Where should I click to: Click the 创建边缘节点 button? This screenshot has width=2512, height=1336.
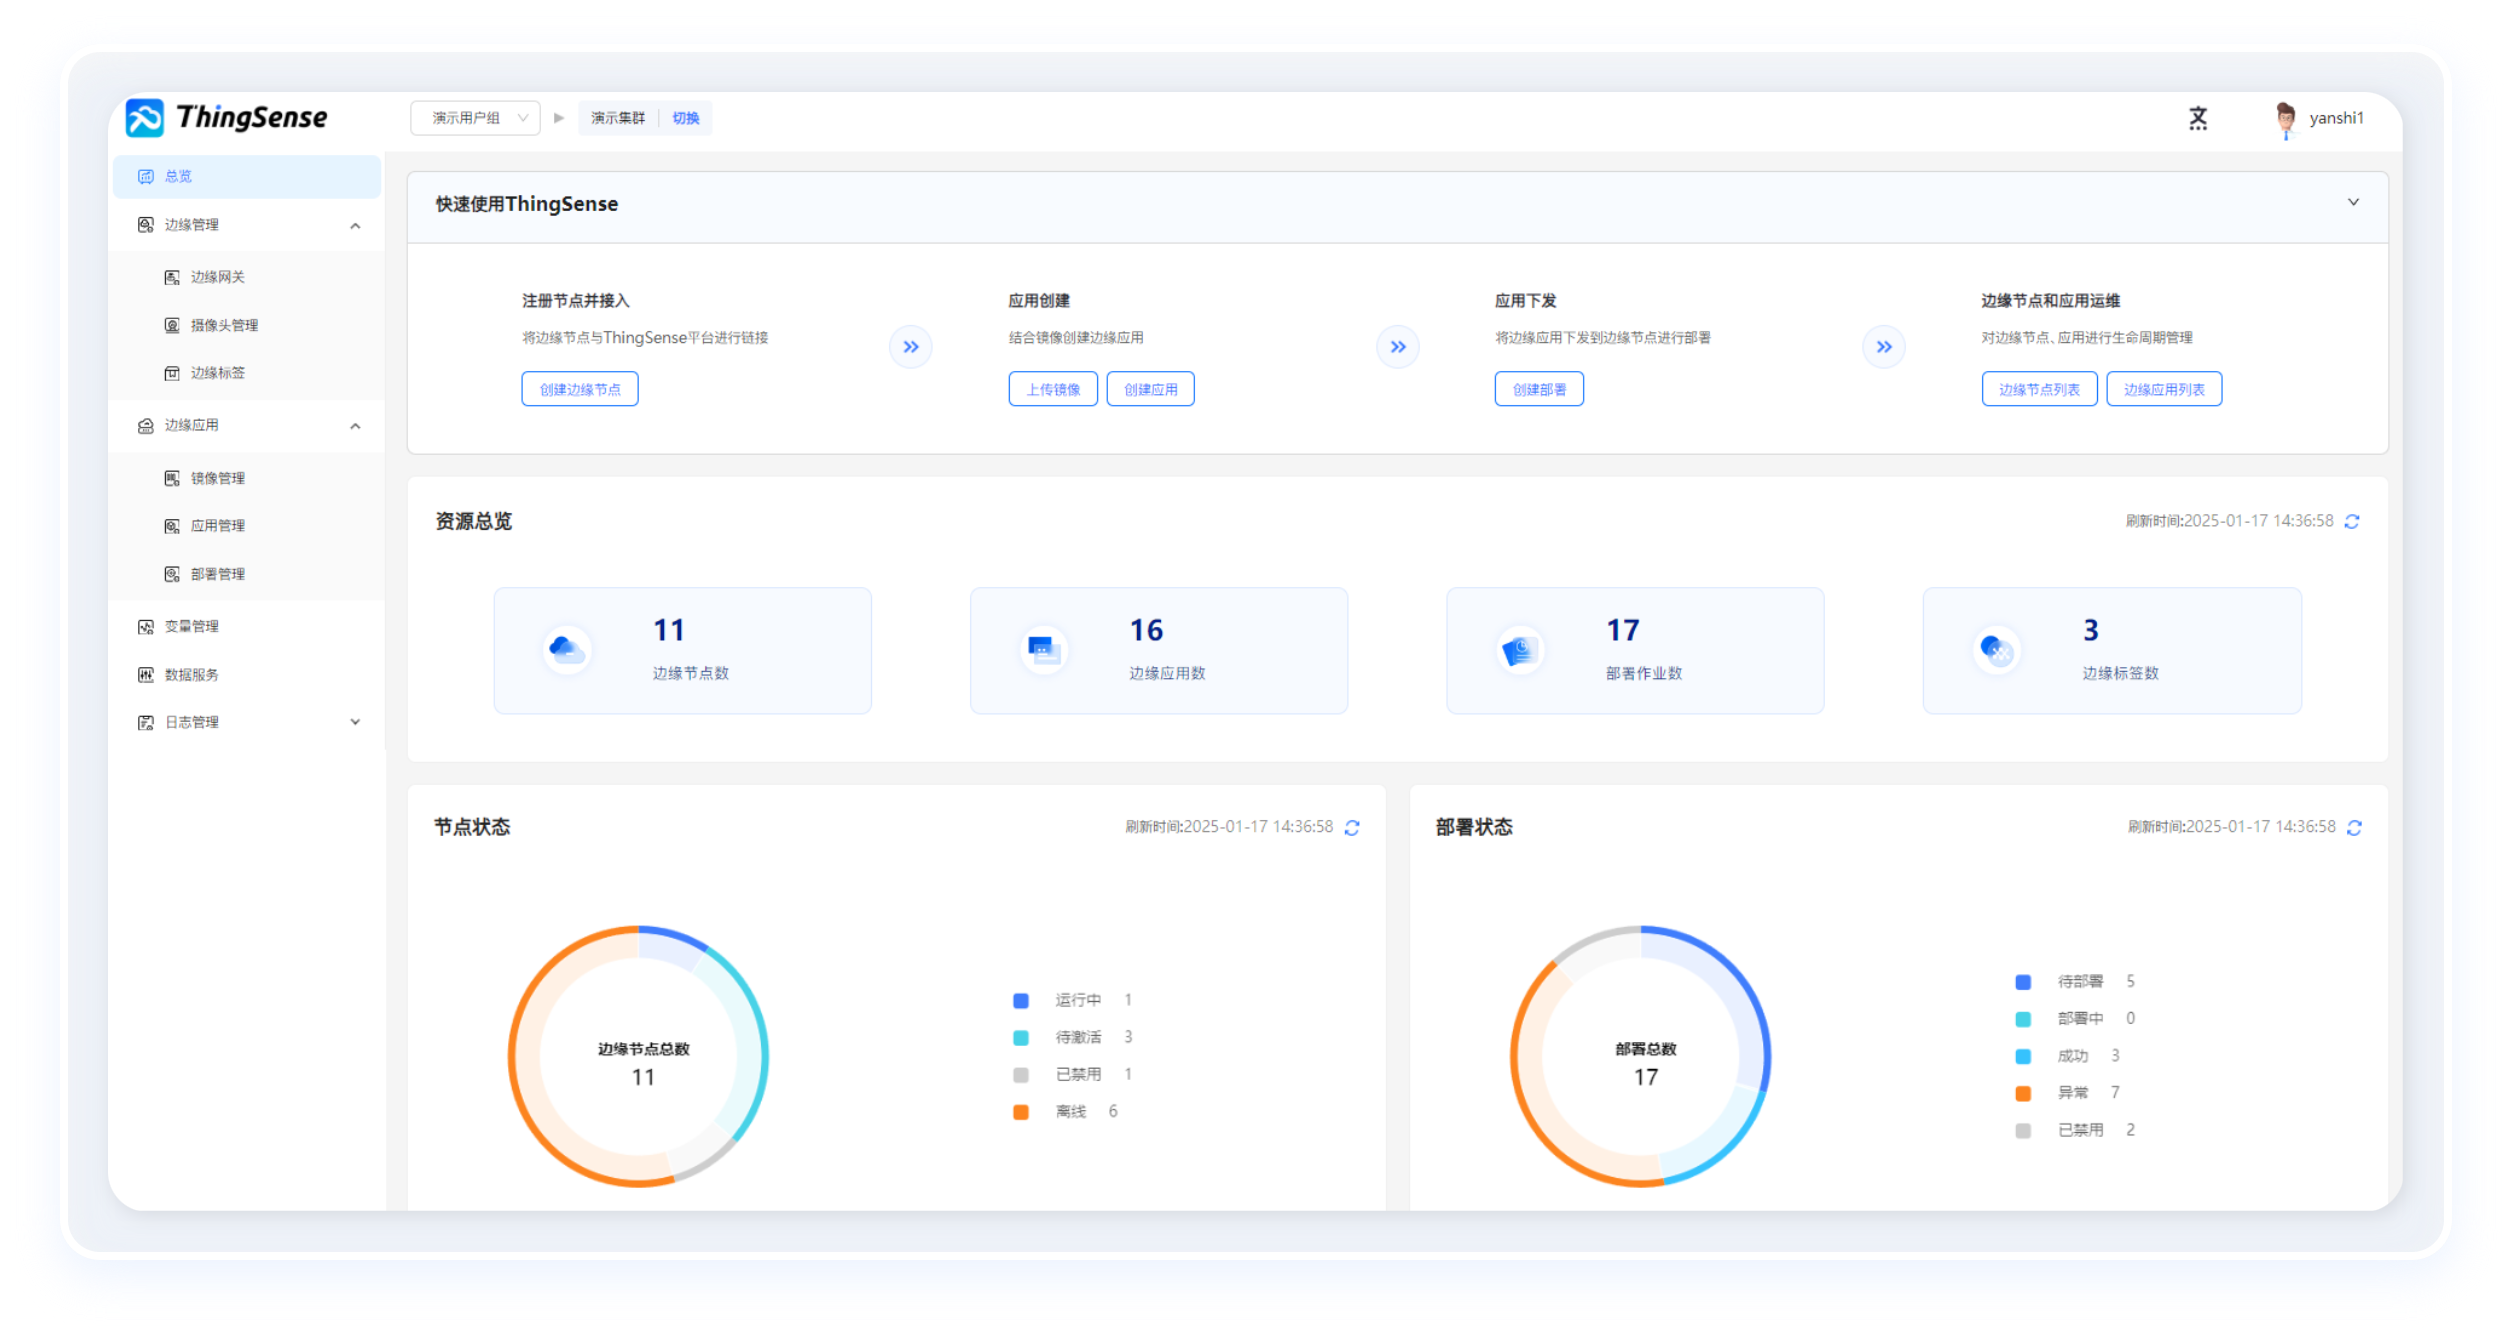tap(580, 389)
